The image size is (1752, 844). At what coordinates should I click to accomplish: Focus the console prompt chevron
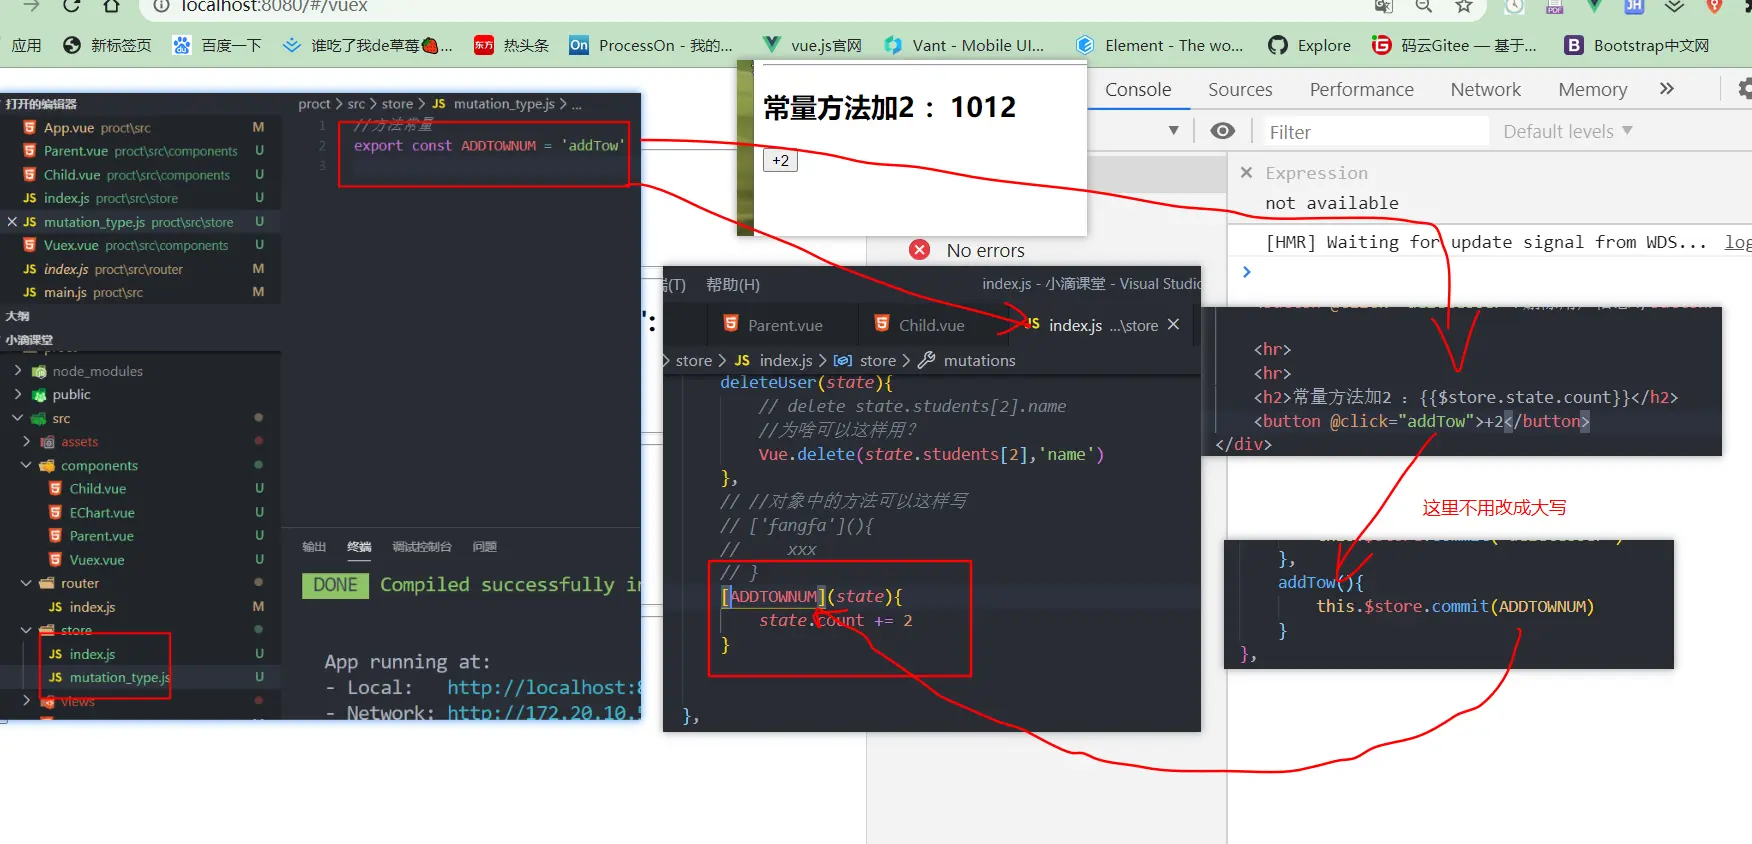1246,272
